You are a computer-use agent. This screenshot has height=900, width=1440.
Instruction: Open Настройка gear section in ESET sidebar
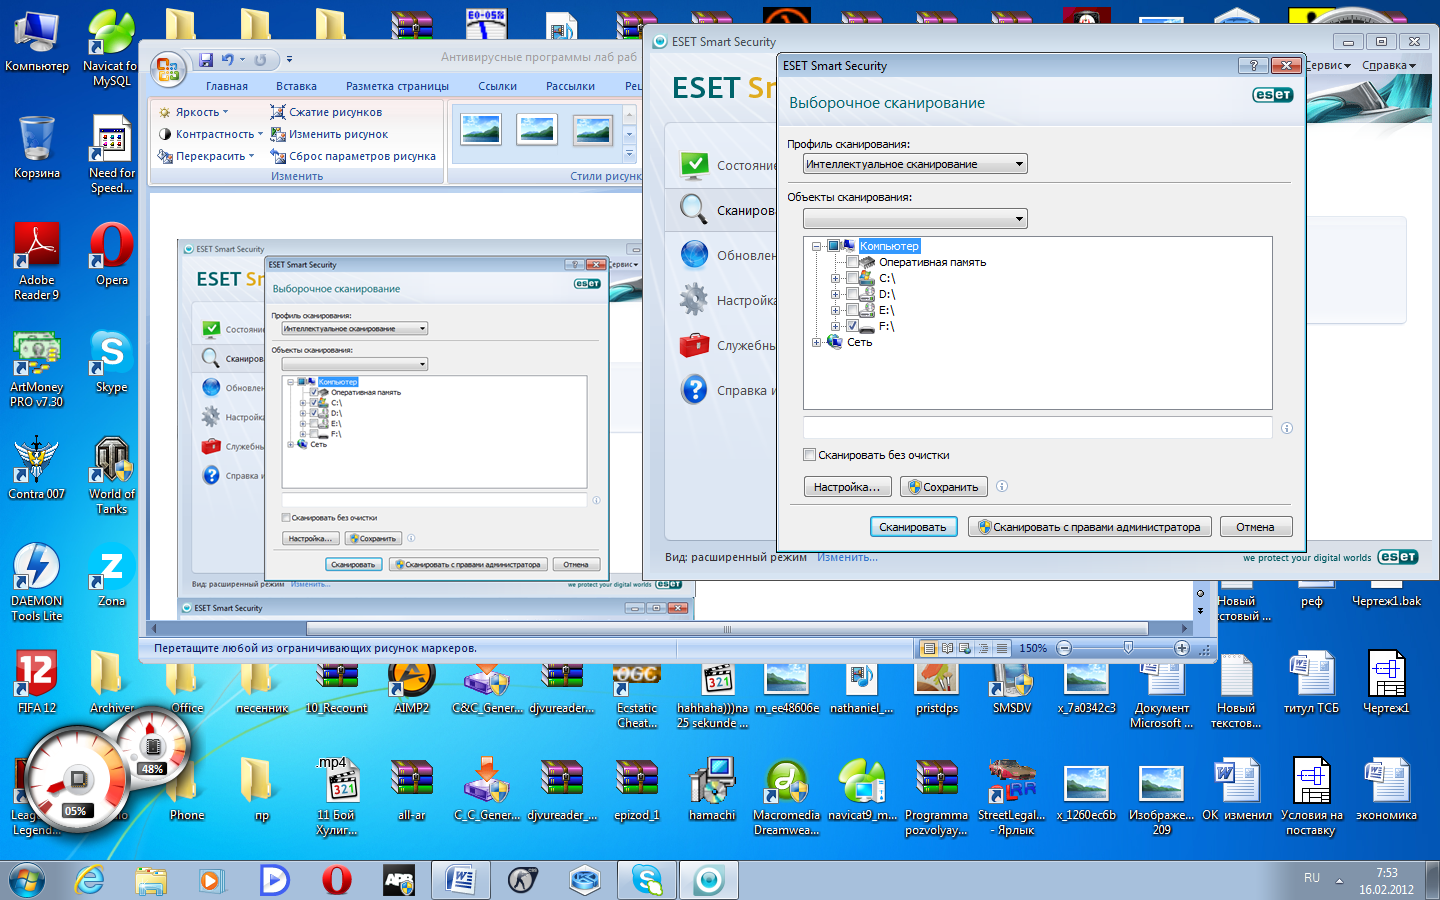[727, 300]
